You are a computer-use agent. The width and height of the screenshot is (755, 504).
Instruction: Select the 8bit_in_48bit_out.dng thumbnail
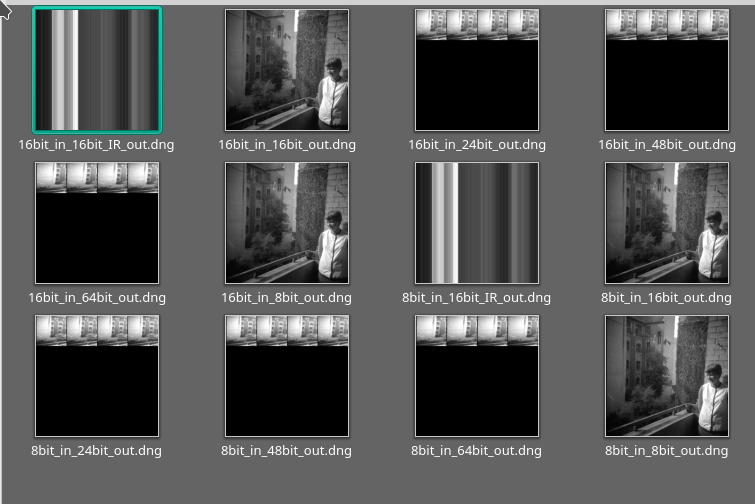coord(287,376)
